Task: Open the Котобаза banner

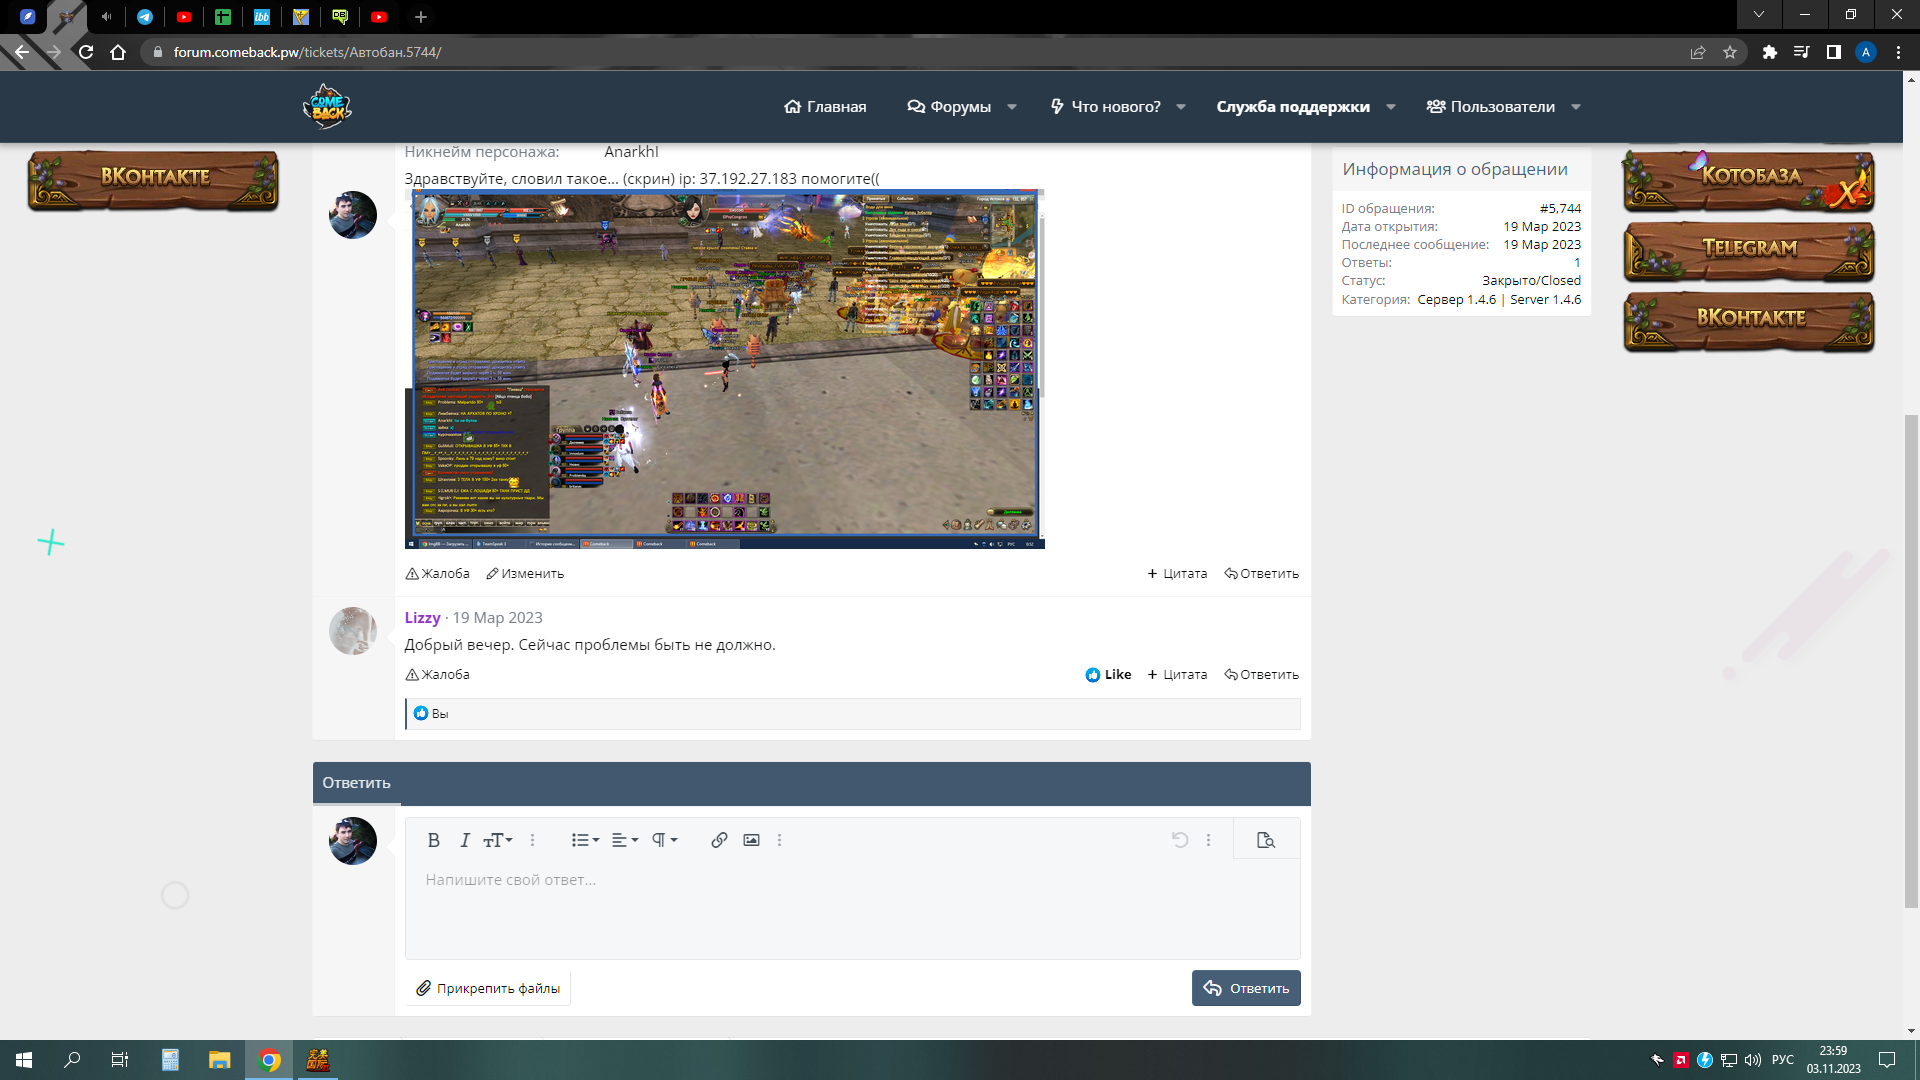Action: coord(1749,180)
